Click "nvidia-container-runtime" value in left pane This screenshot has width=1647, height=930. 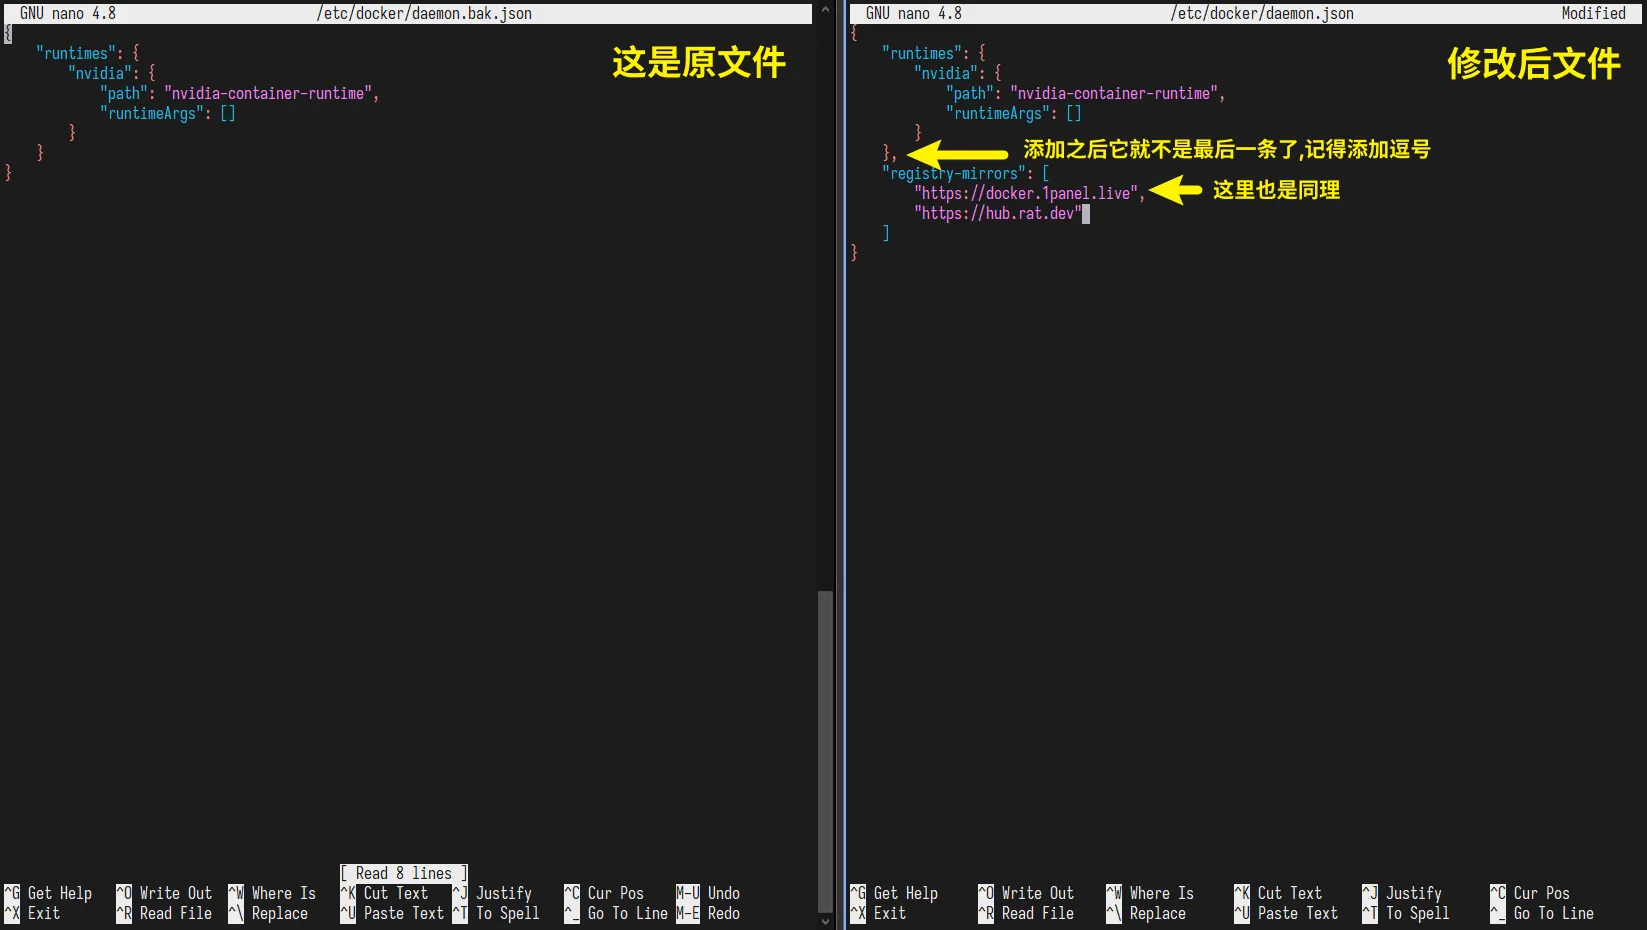(268, 93)
